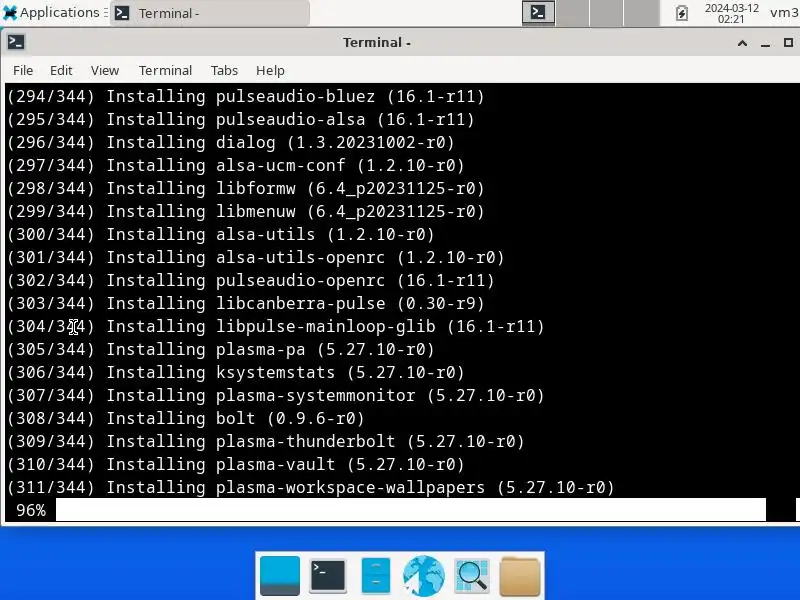Click line installing pulseaudio-alsa
The image size is (800, 600).
(x=240, y=119)
